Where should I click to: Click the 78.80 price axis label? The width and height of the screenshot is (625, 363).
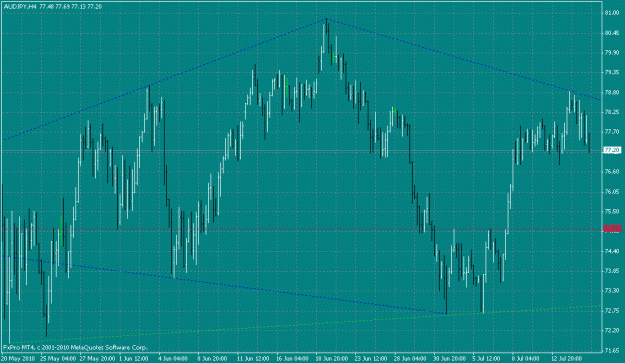pos(612,92)
